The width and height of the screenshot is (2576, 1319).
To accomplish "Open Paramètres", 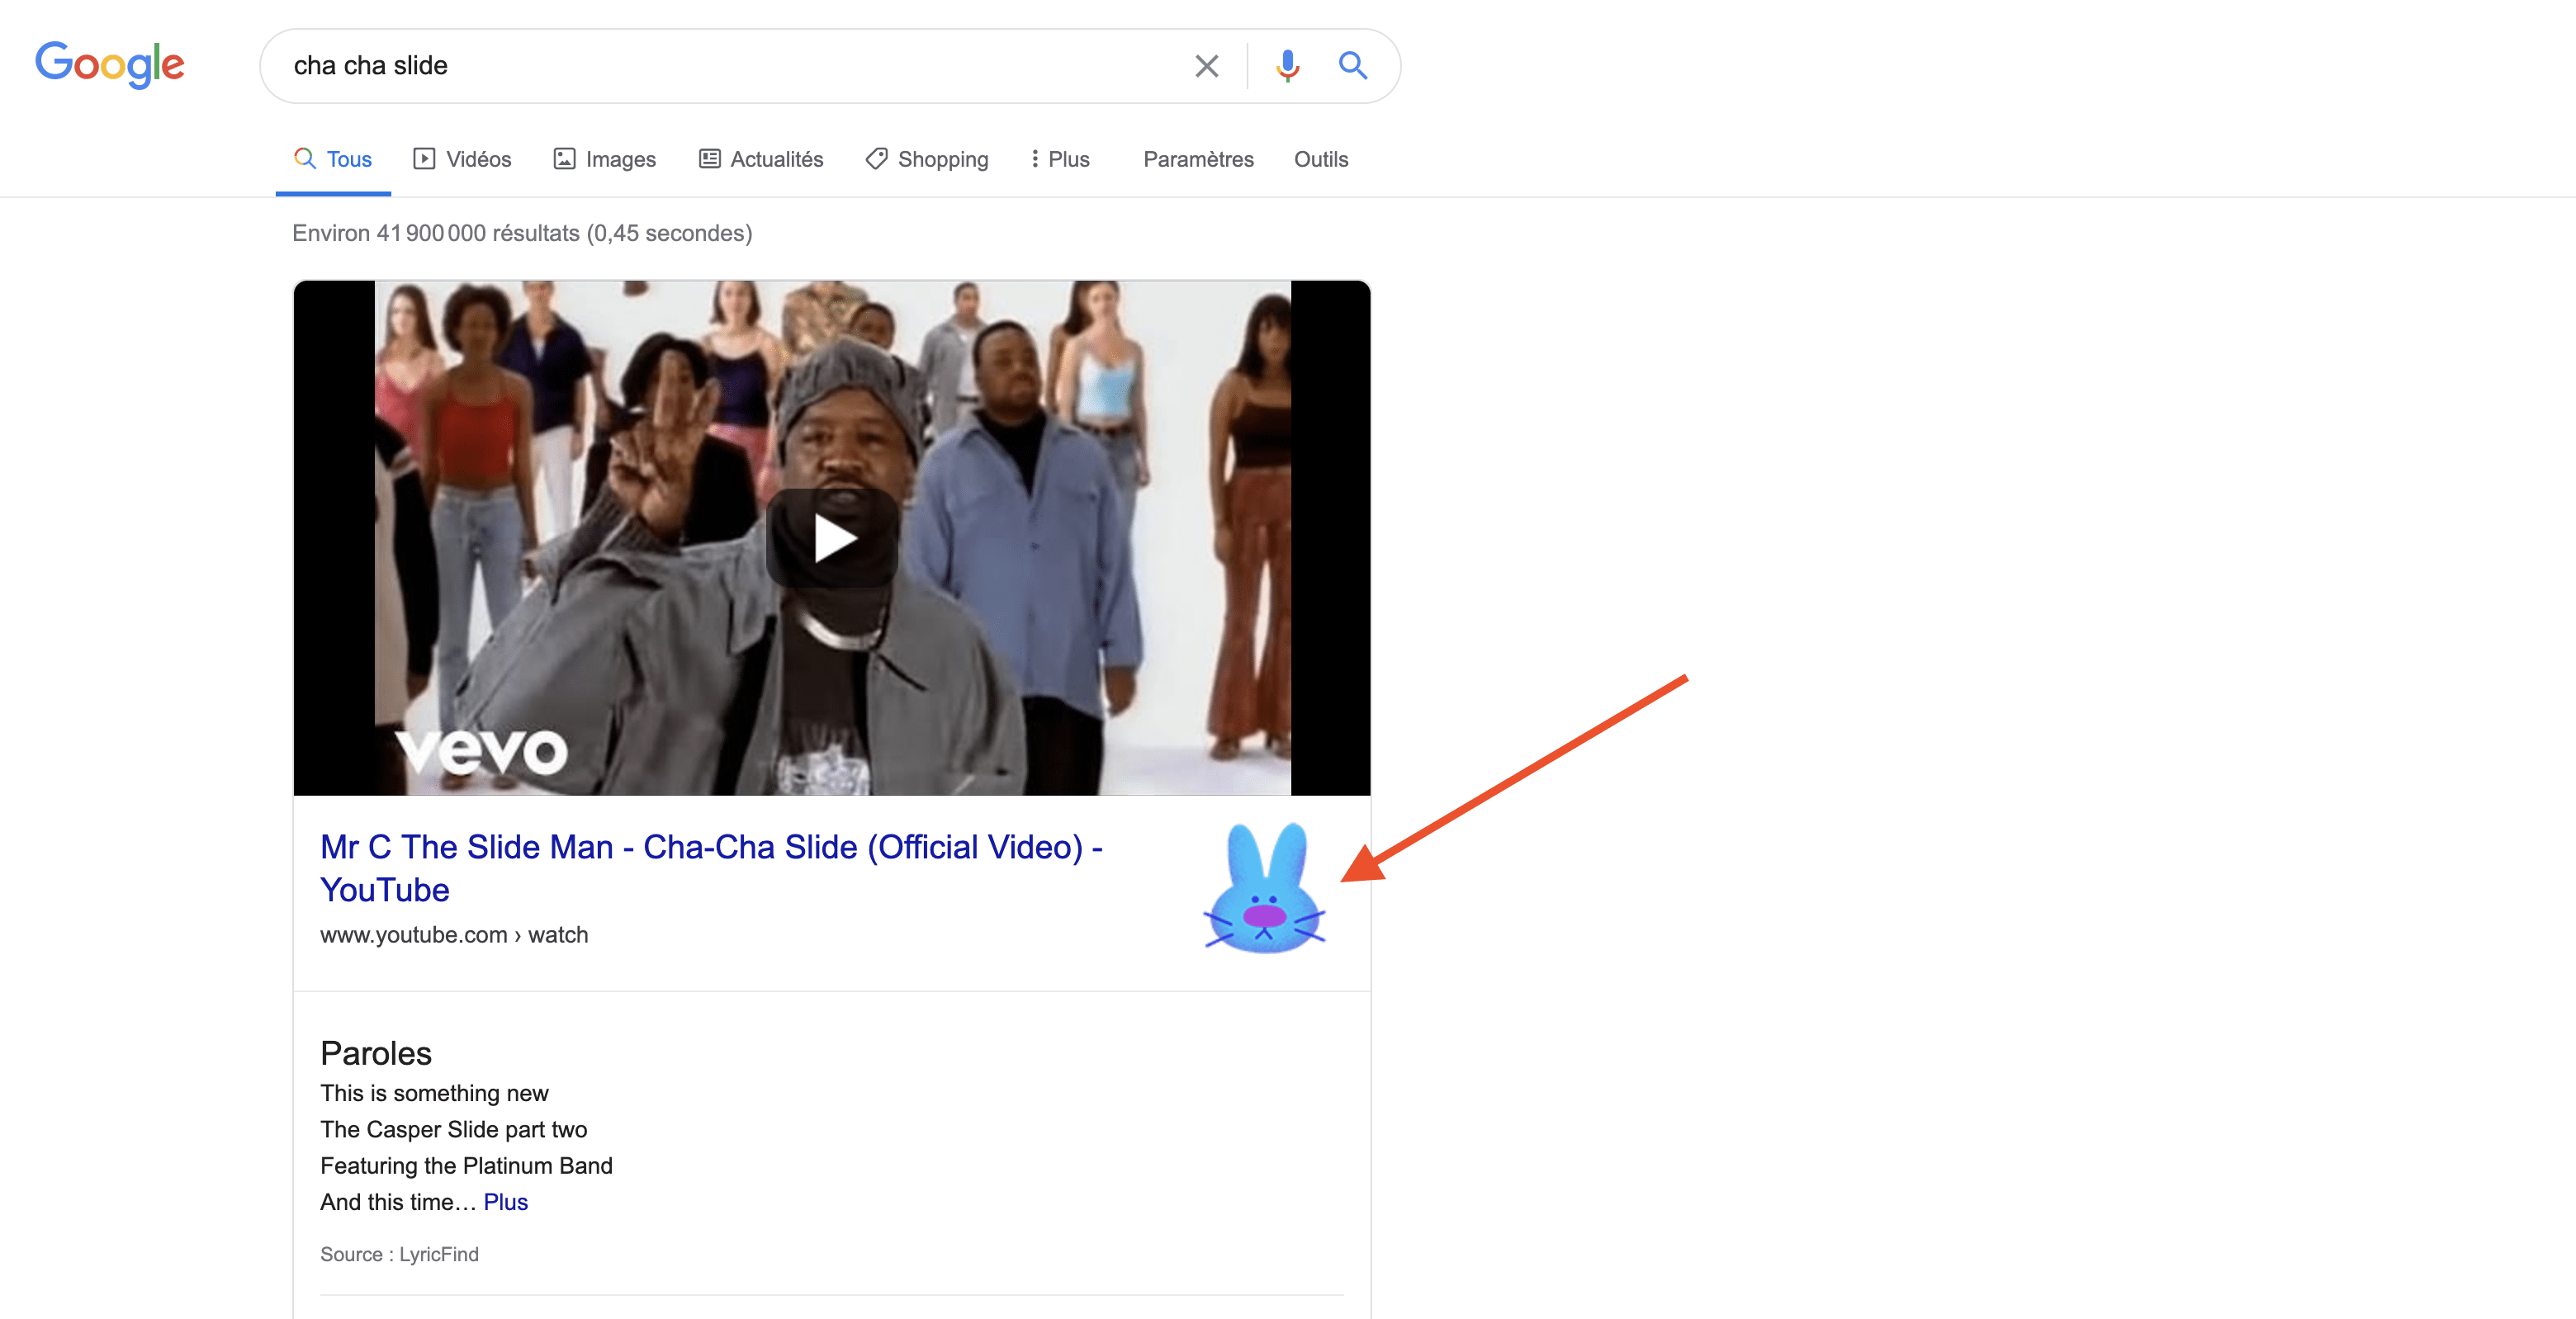I will [1198, 159].
